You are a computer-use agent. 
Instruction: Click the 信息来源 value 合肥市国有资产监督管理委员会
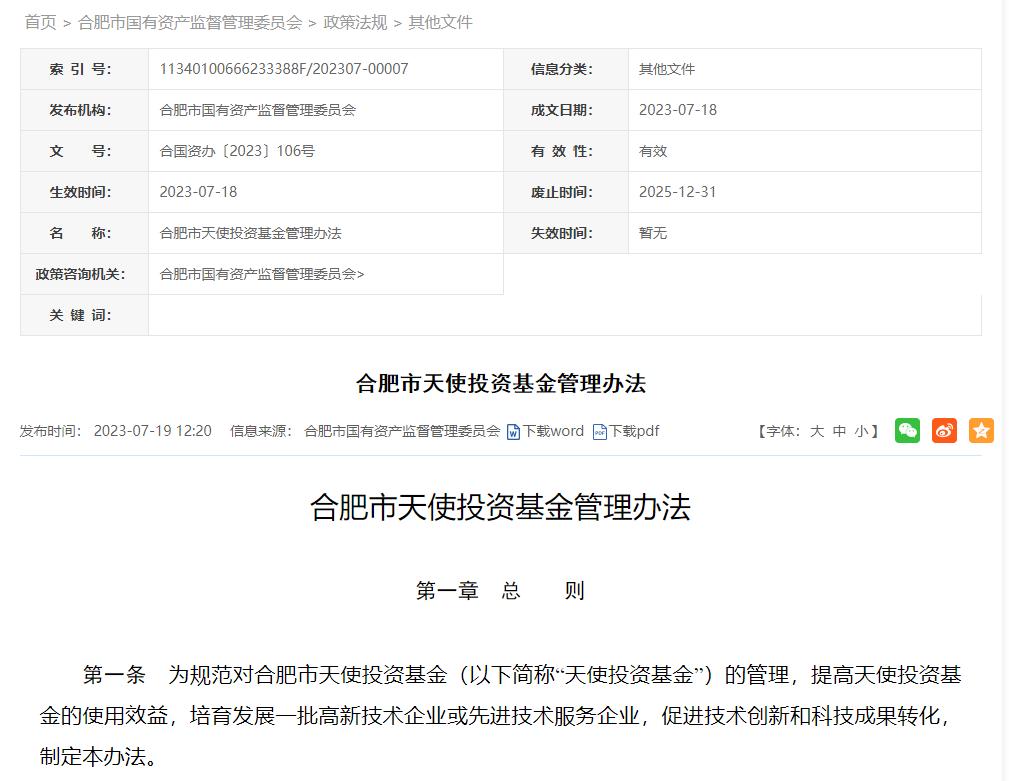pos(402,431)
